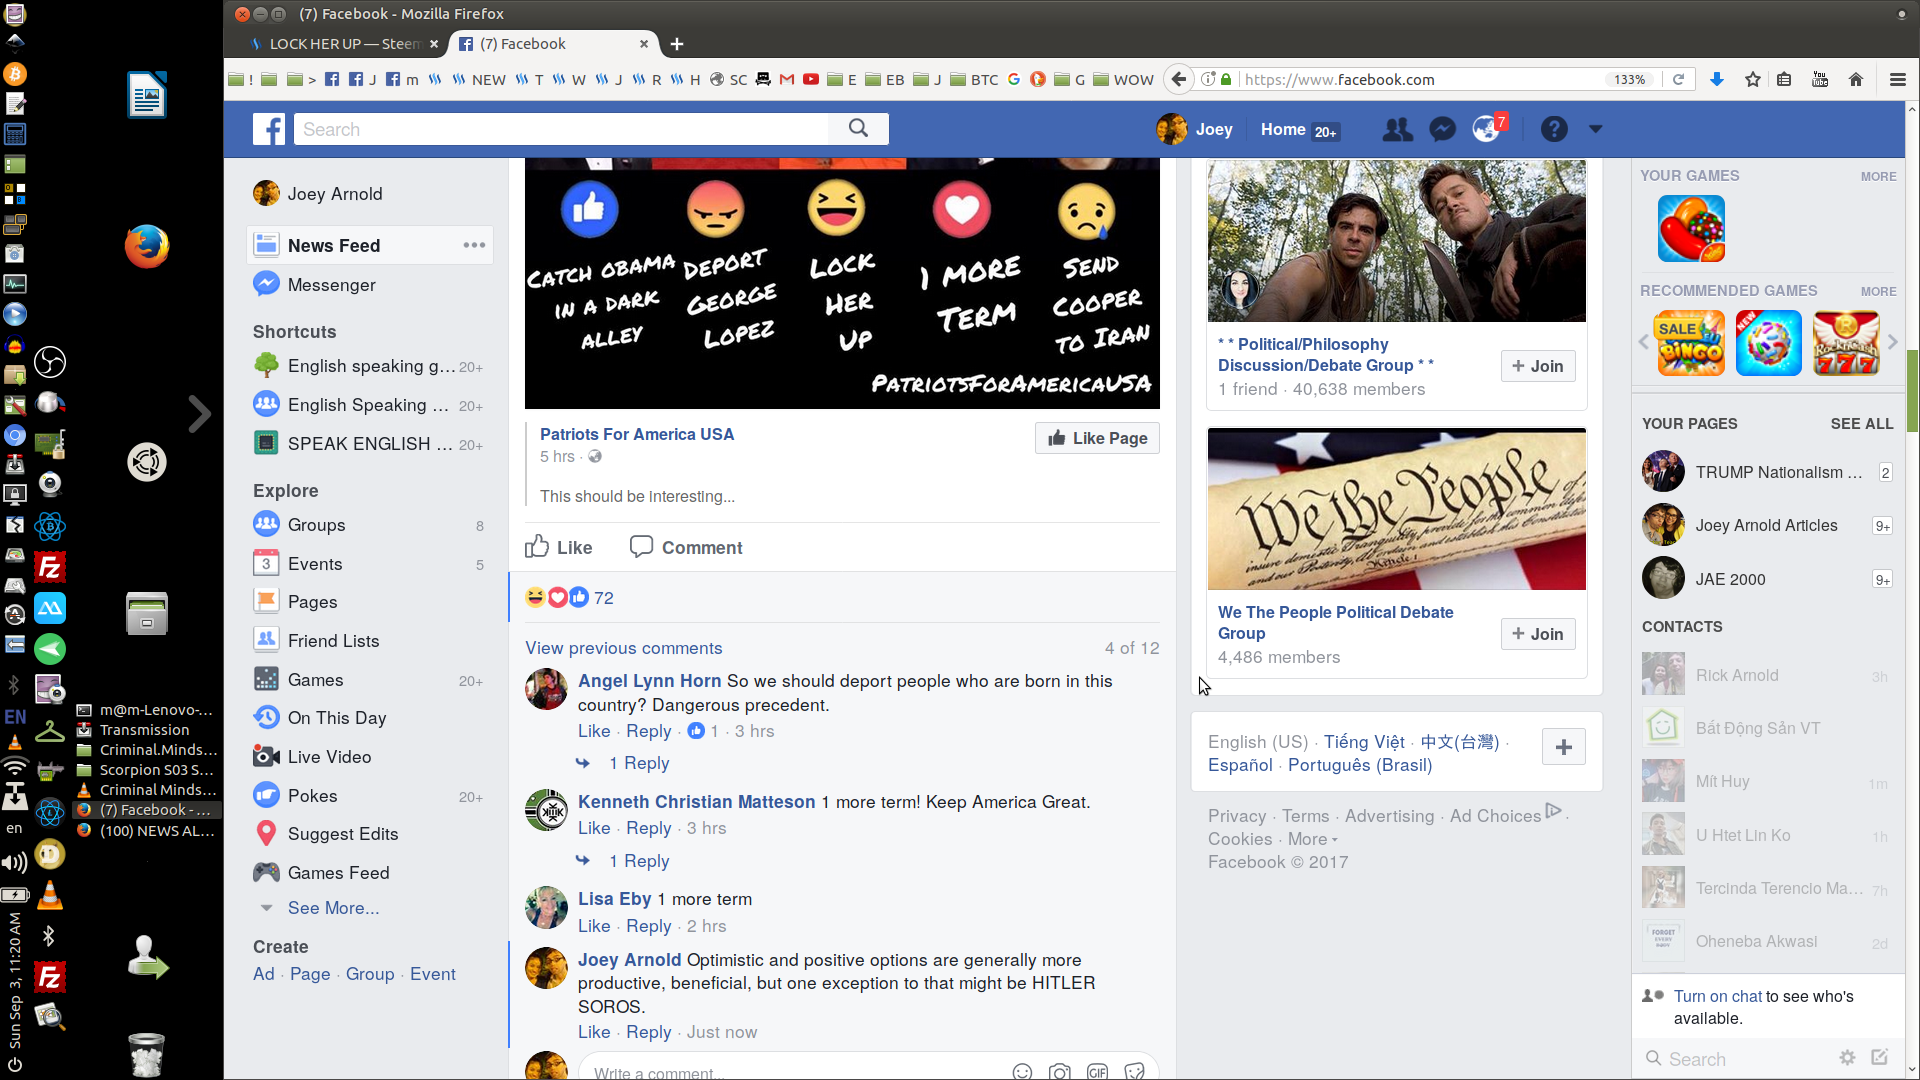This screenshot has height=1080, width=1920.
Task: Go to Firefox home page icon
Action: [1856, 79]
